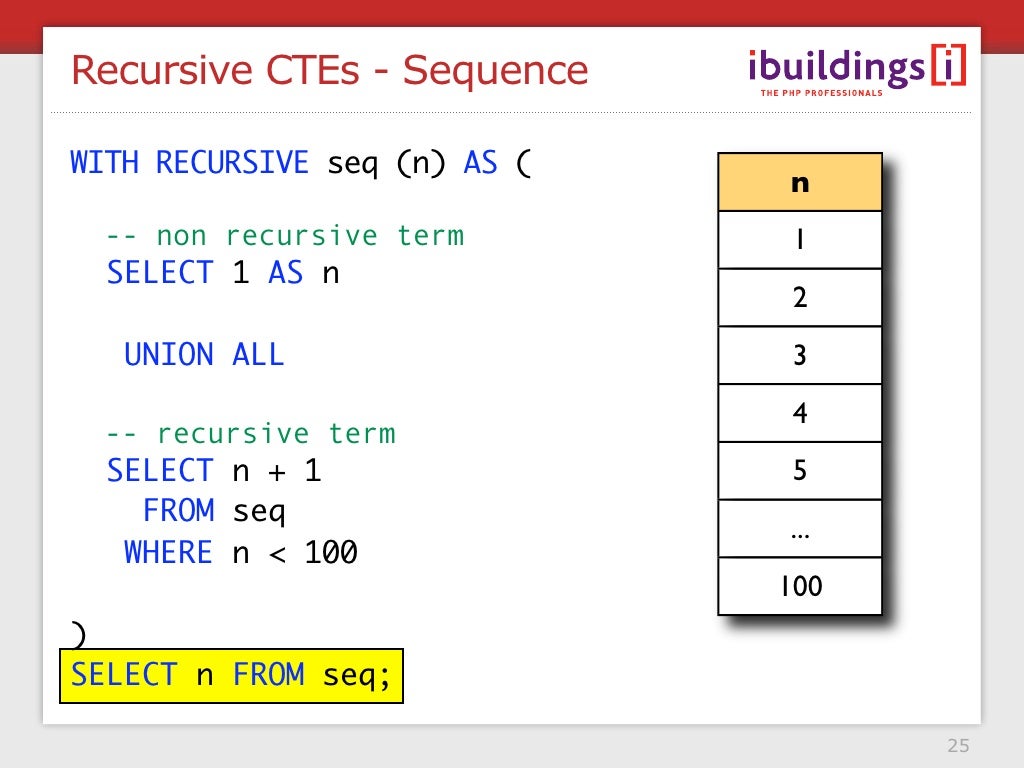Click the orange n column header
1024x768 pixels.
pyautogui.click(x=800, y=182)
